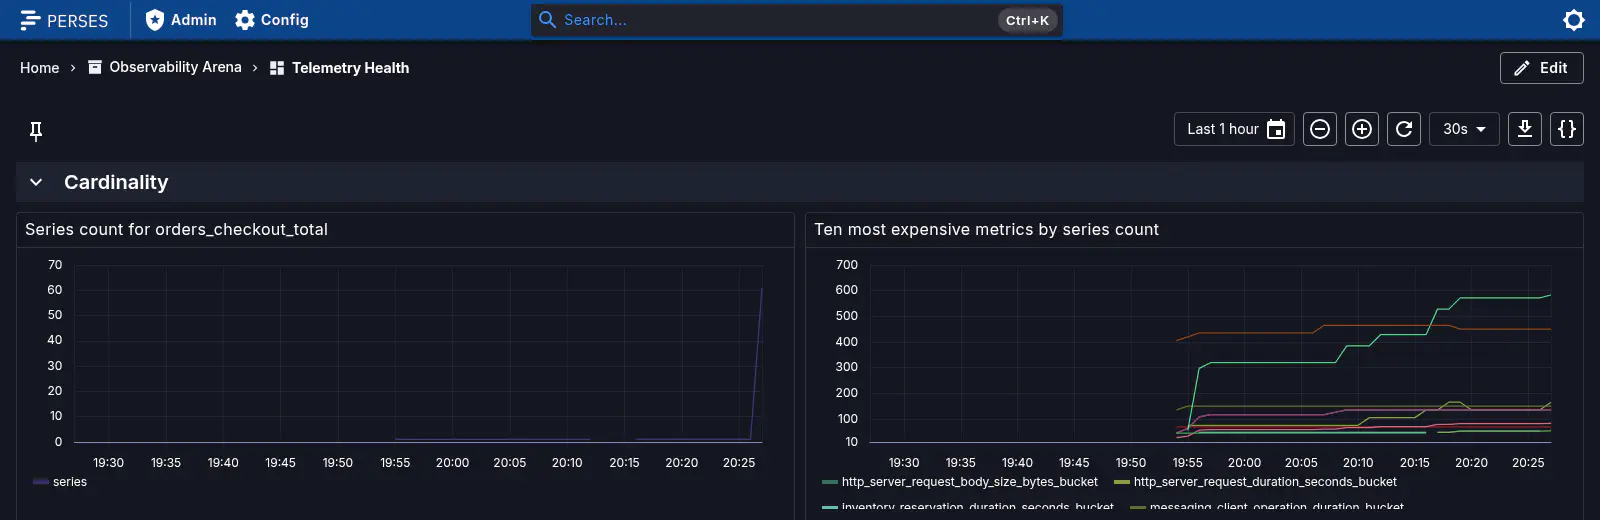Click the Perses logo

pyautogui.click(x=64, y=20)
